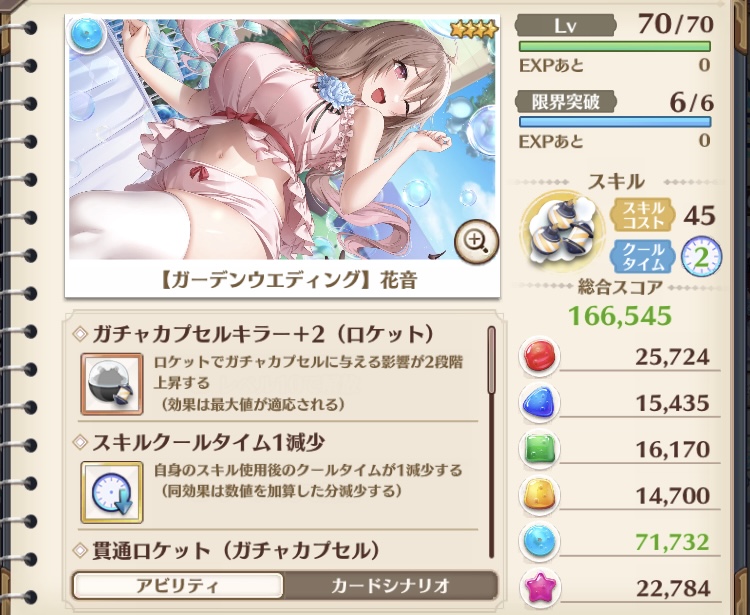Click the green level EXP bar

click(615, 46)
